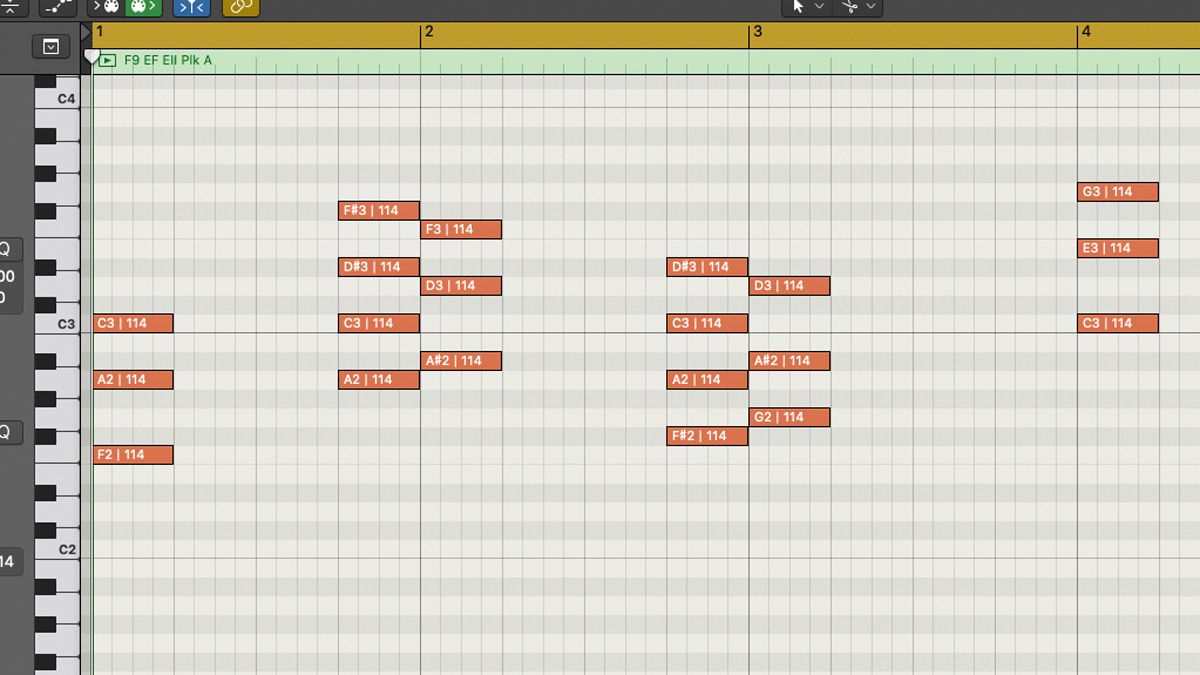Open the Pointer tool dropdown chevron
This screenshot has height=675, width=1200.
pos(819,8)
